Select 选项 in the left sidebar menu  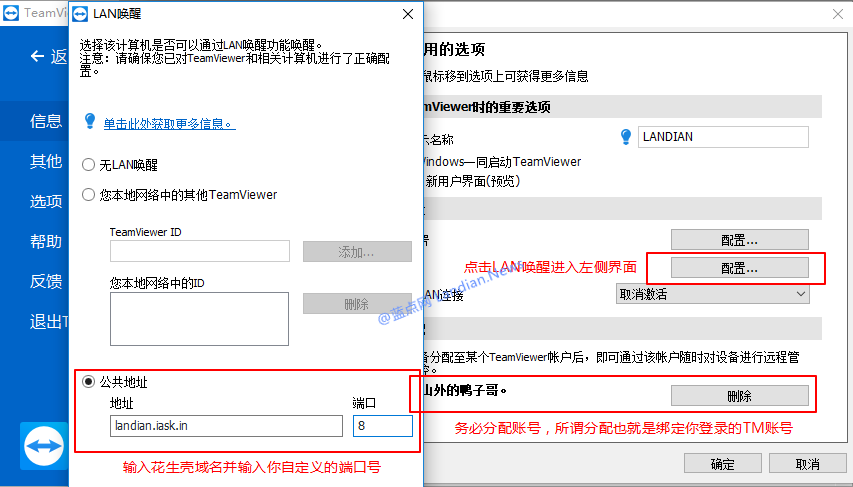[x=46, y=201]
